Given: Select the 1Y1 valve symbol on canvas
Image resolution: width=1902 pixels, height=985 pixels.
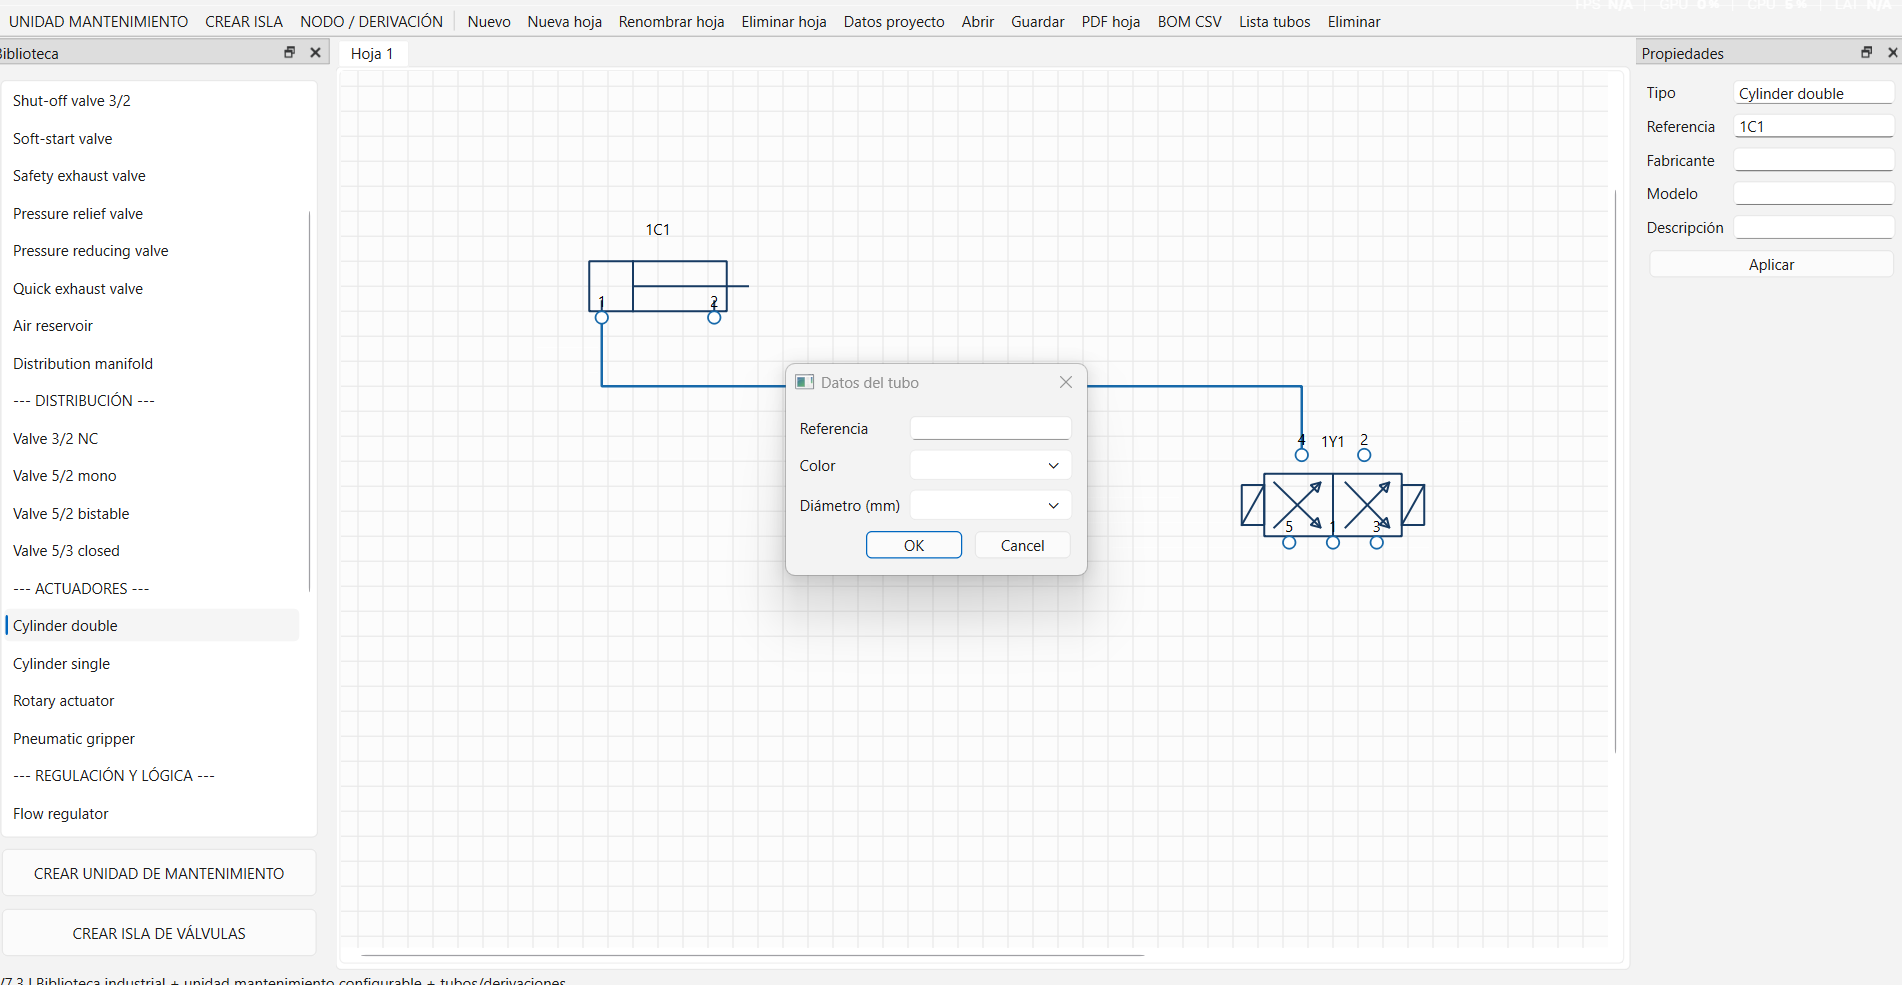Looking at the screenshot, I should 1332,505.
